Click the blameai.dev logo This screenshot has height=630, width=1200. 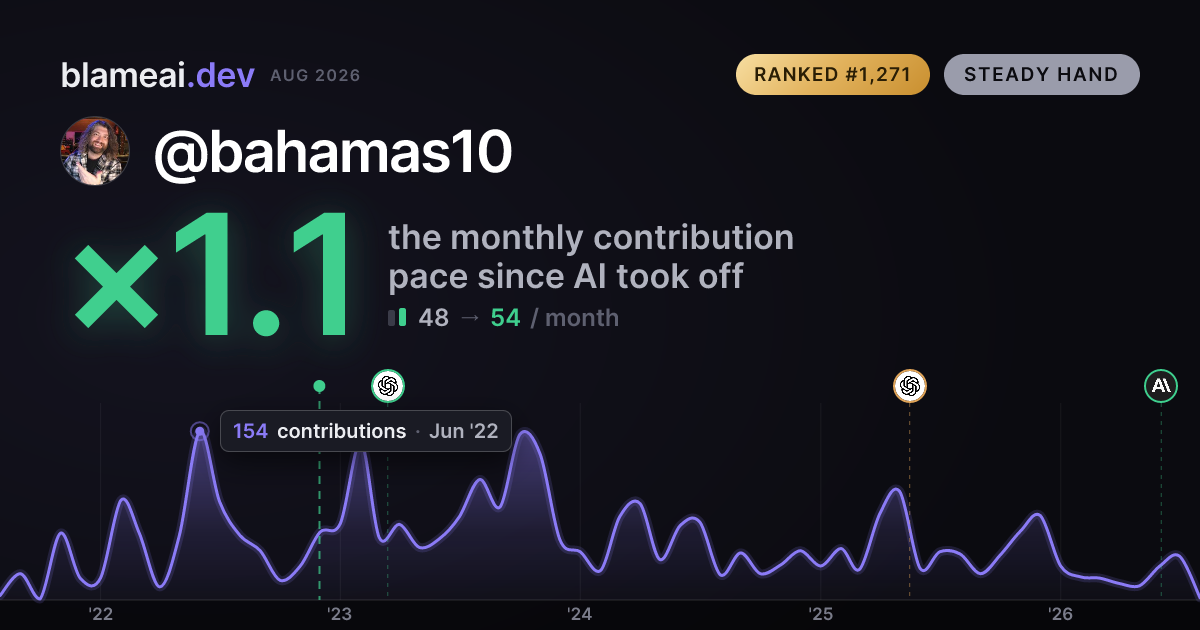[158, 75]
